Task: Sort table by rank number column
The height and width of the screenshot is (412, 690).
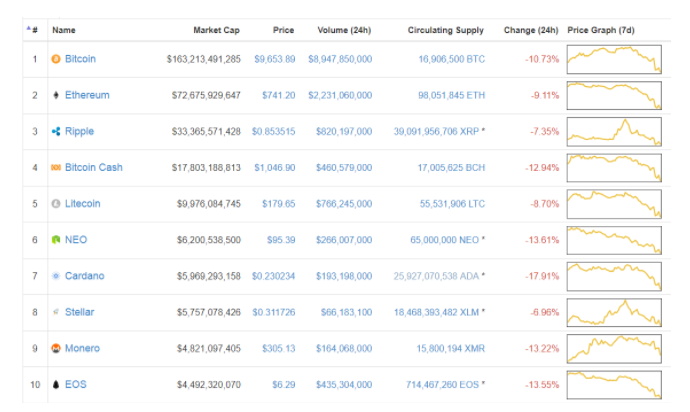Action: pos(33,31)
